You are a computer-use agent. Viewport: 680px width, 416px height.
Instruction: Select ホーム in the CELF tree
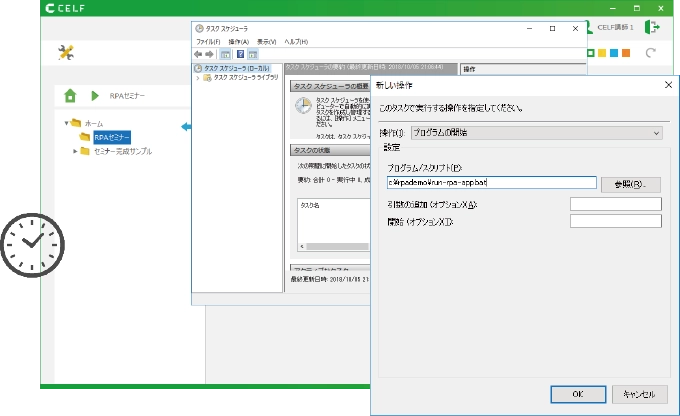tap(94, 124)
